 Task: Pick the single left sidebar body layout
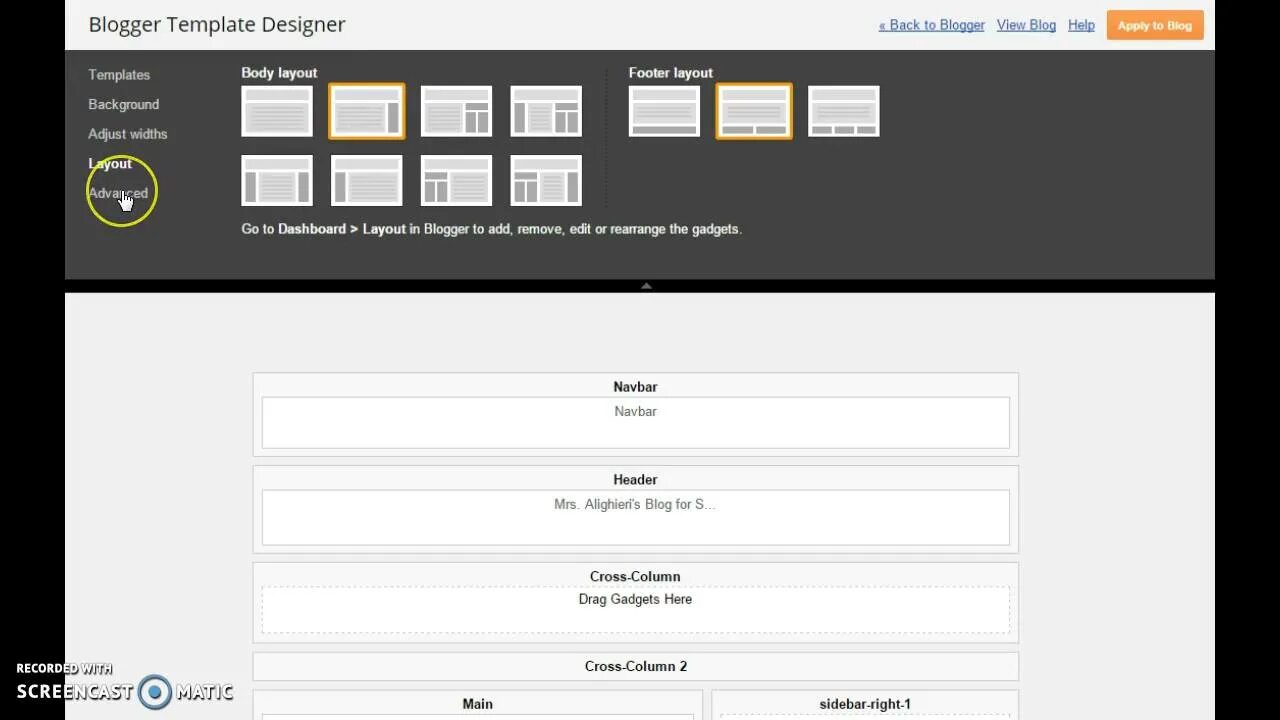pos(367,180)
